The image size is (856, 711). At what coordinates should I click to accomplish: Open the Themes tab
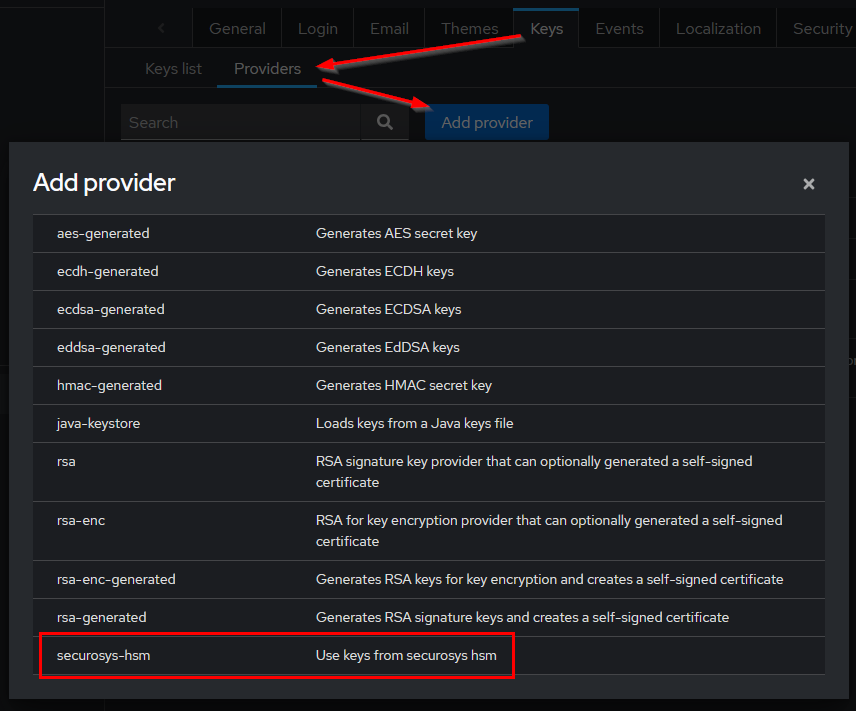pos(469,28)
